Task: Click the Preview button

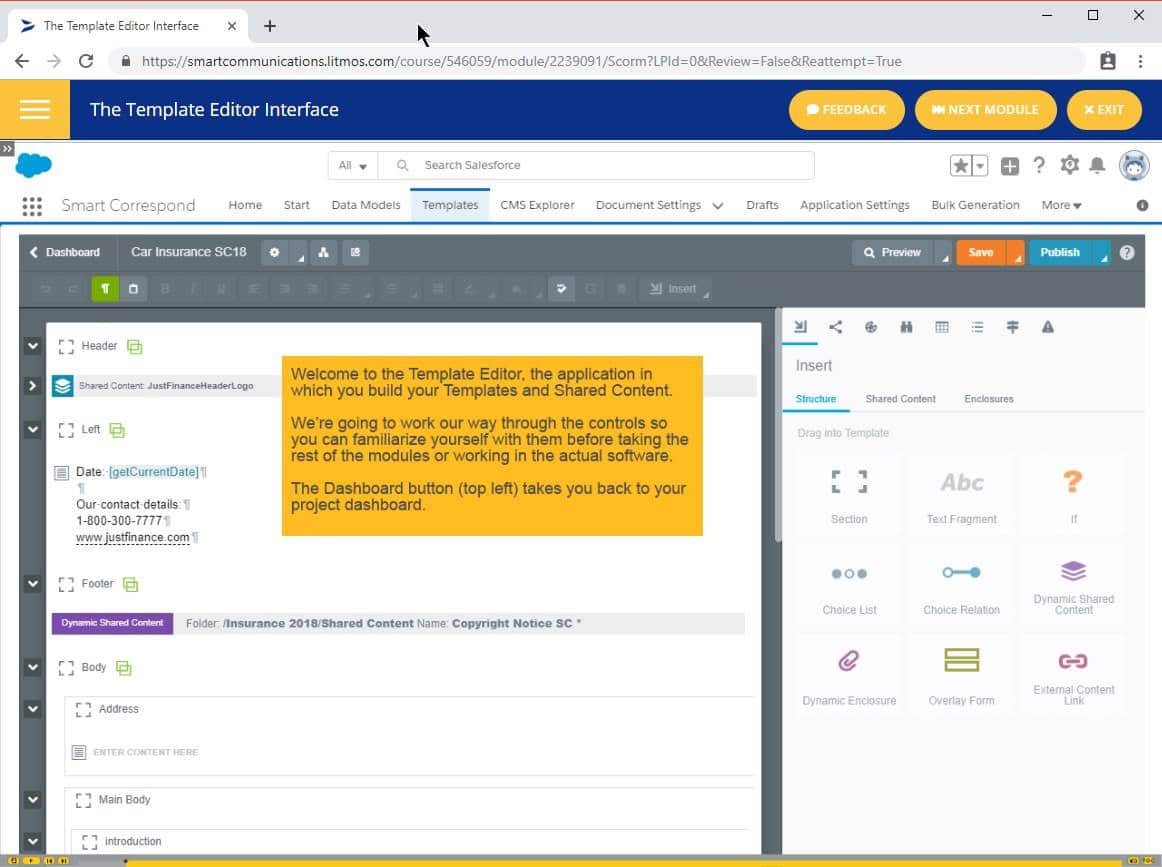Action: click(893, 253)
